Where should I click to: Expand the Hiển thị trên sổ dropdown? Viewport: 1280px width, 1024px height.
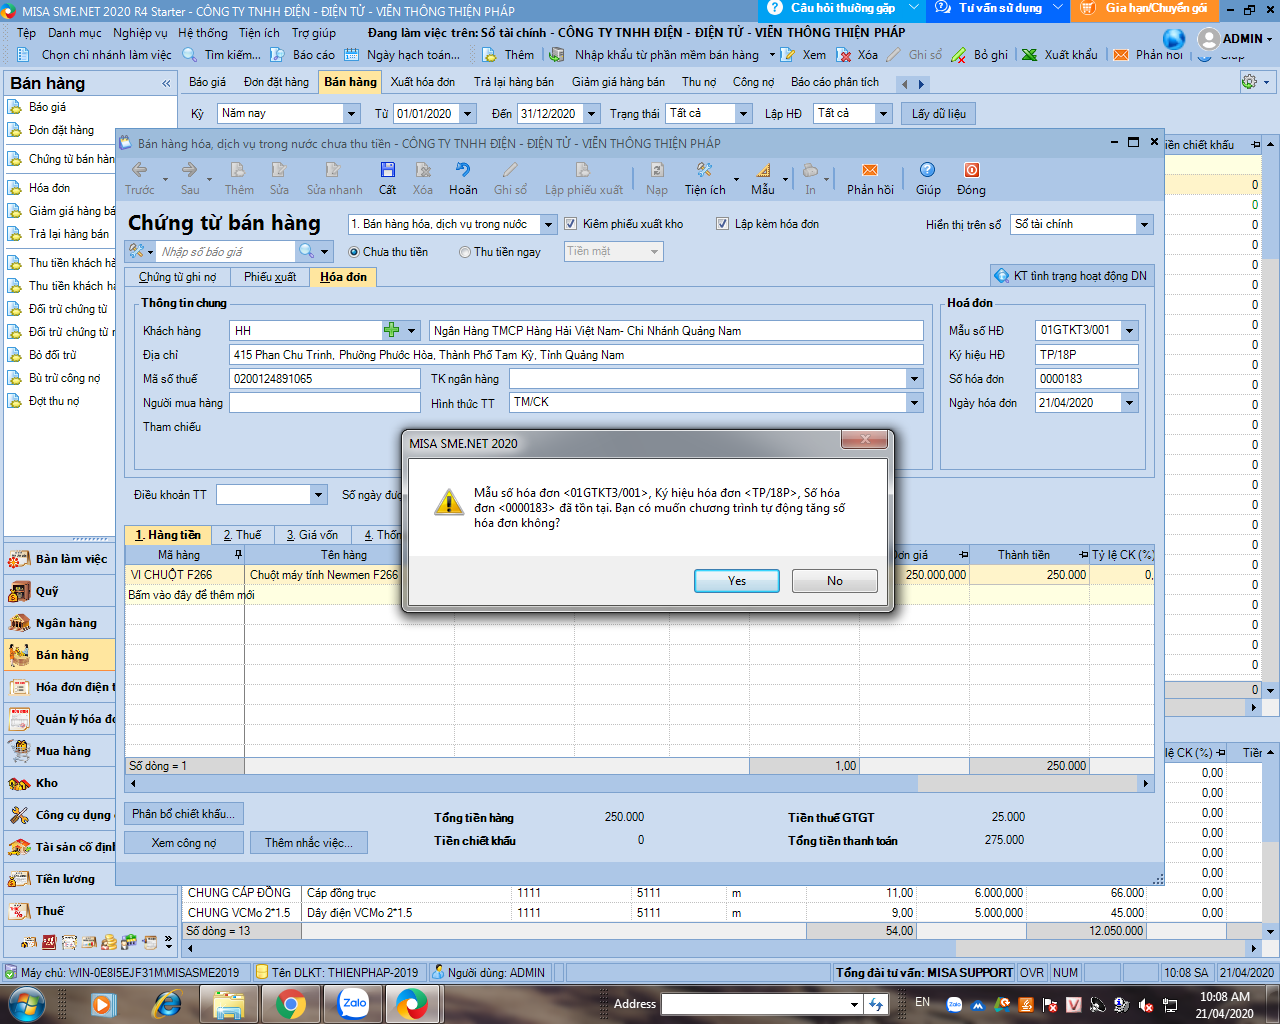(x=1144, y=225)
